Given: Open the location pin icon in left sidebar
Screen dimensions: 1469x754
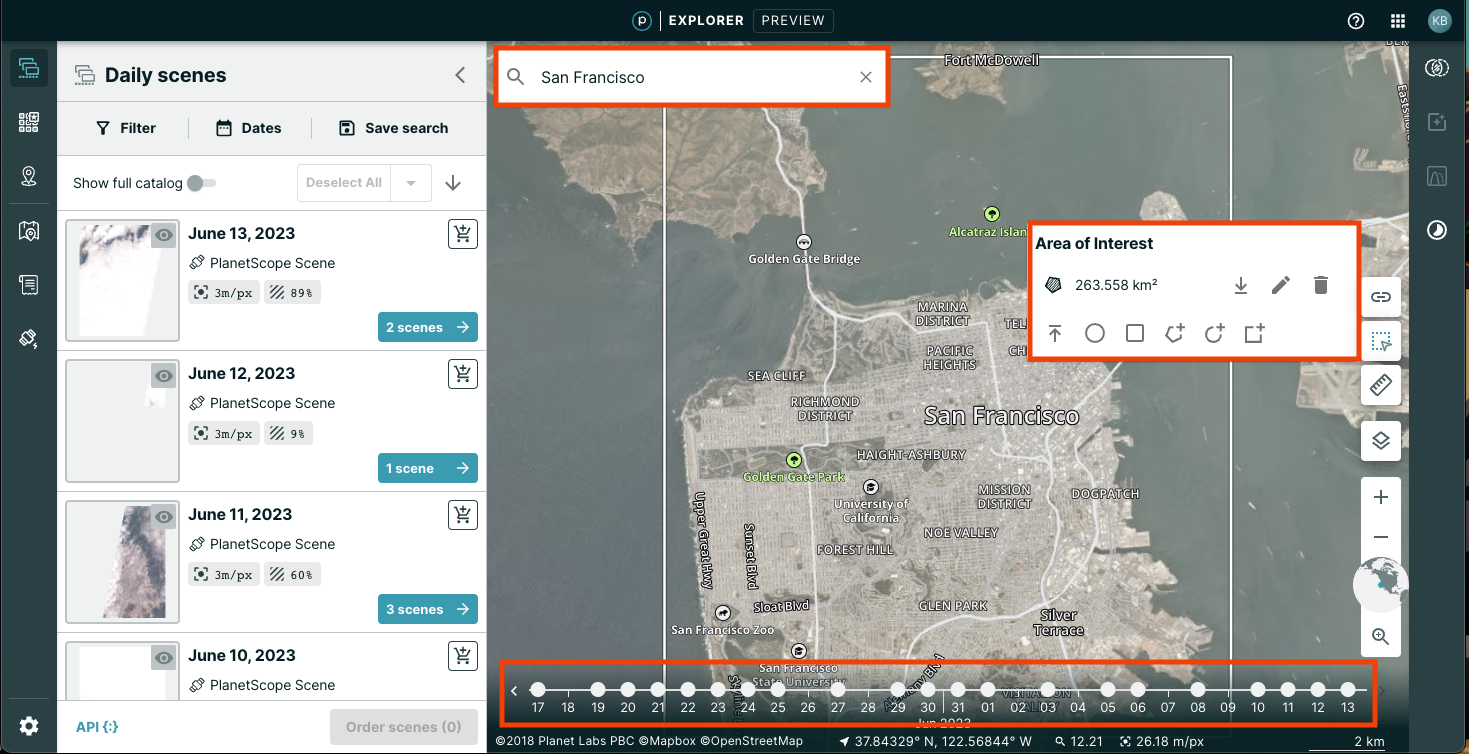Looking at the screenshot, I should tap(28, 177).
